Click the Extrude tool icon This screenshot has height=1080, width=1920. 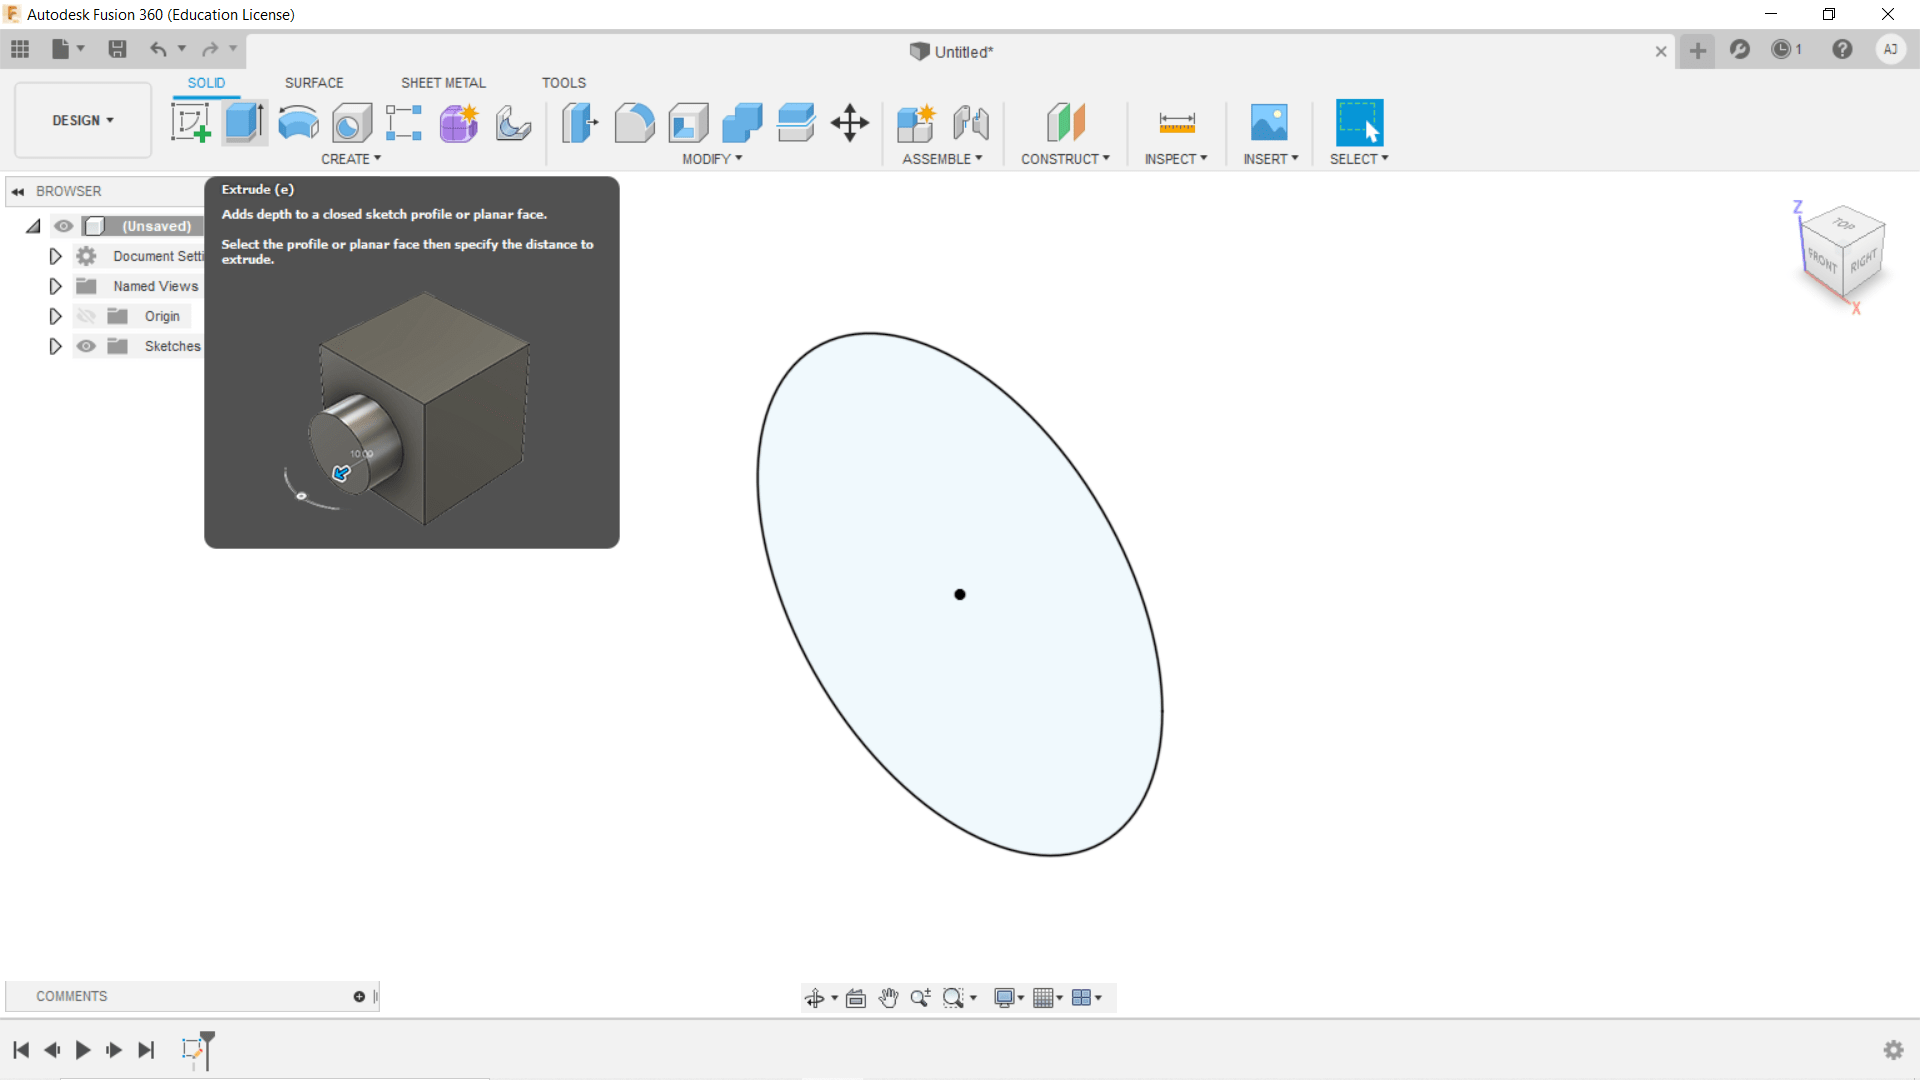point(244,123)
